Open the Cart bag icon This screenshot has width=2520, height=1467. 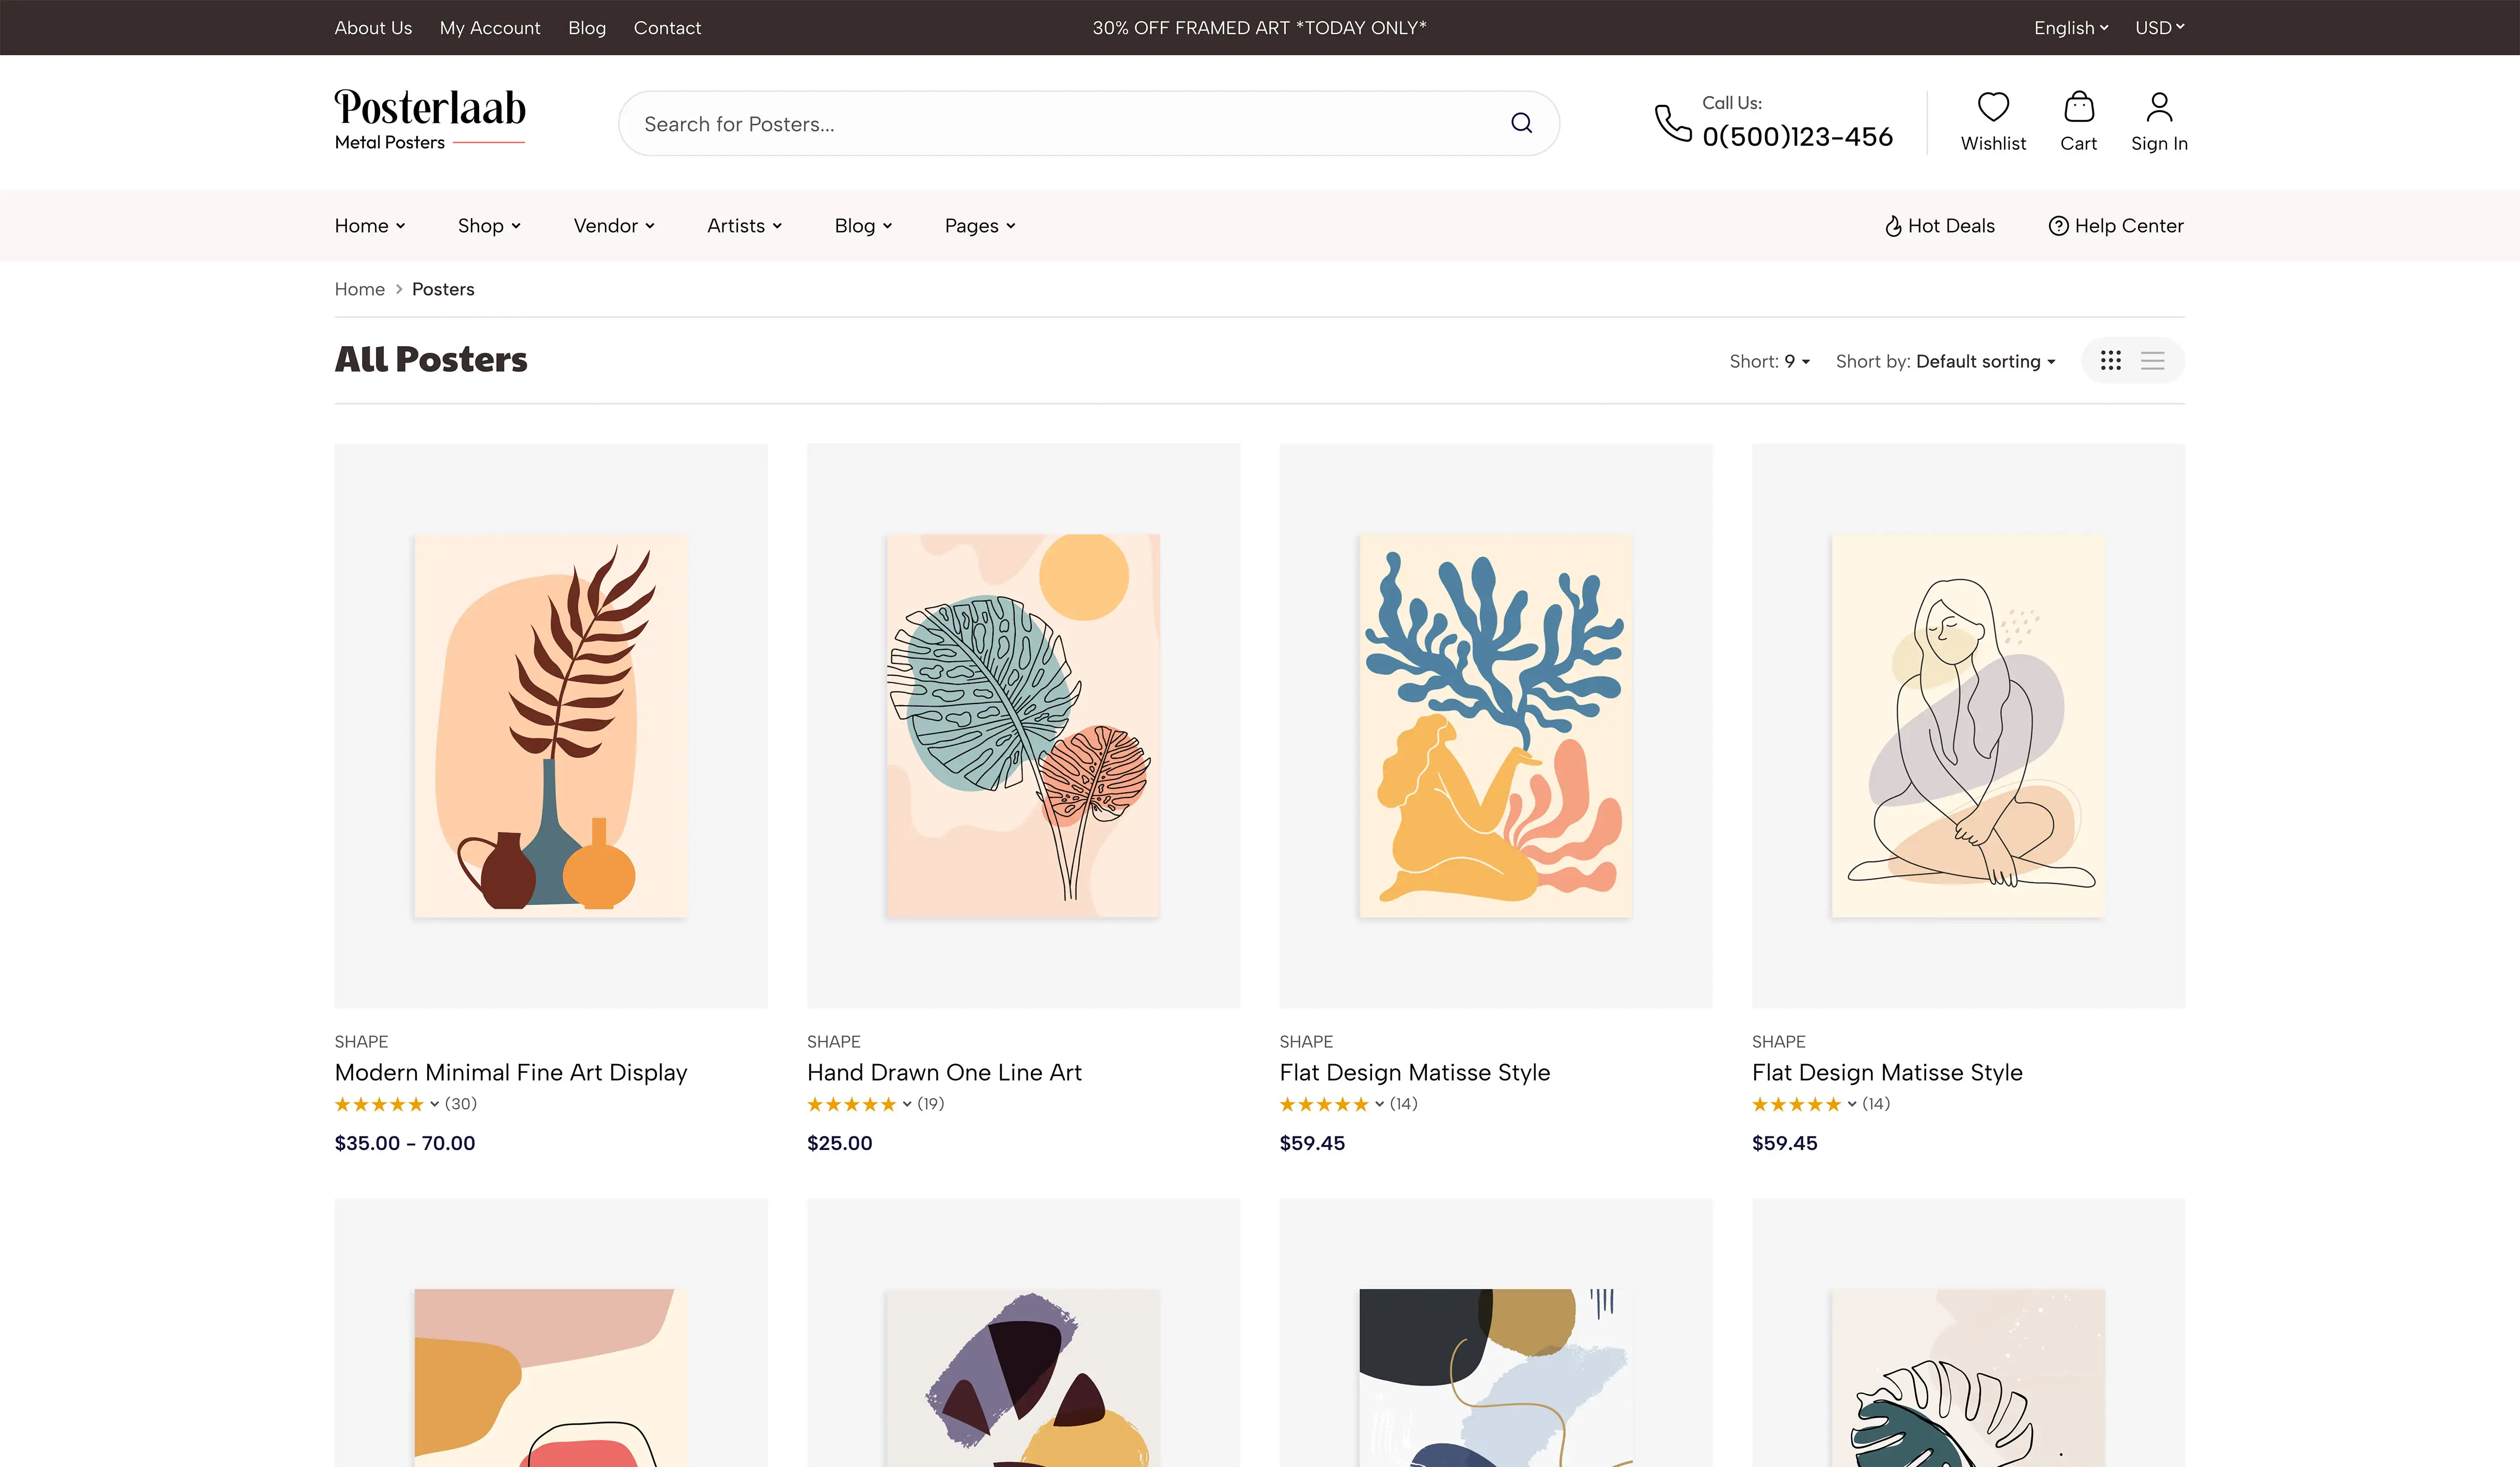click(2078, 107)
